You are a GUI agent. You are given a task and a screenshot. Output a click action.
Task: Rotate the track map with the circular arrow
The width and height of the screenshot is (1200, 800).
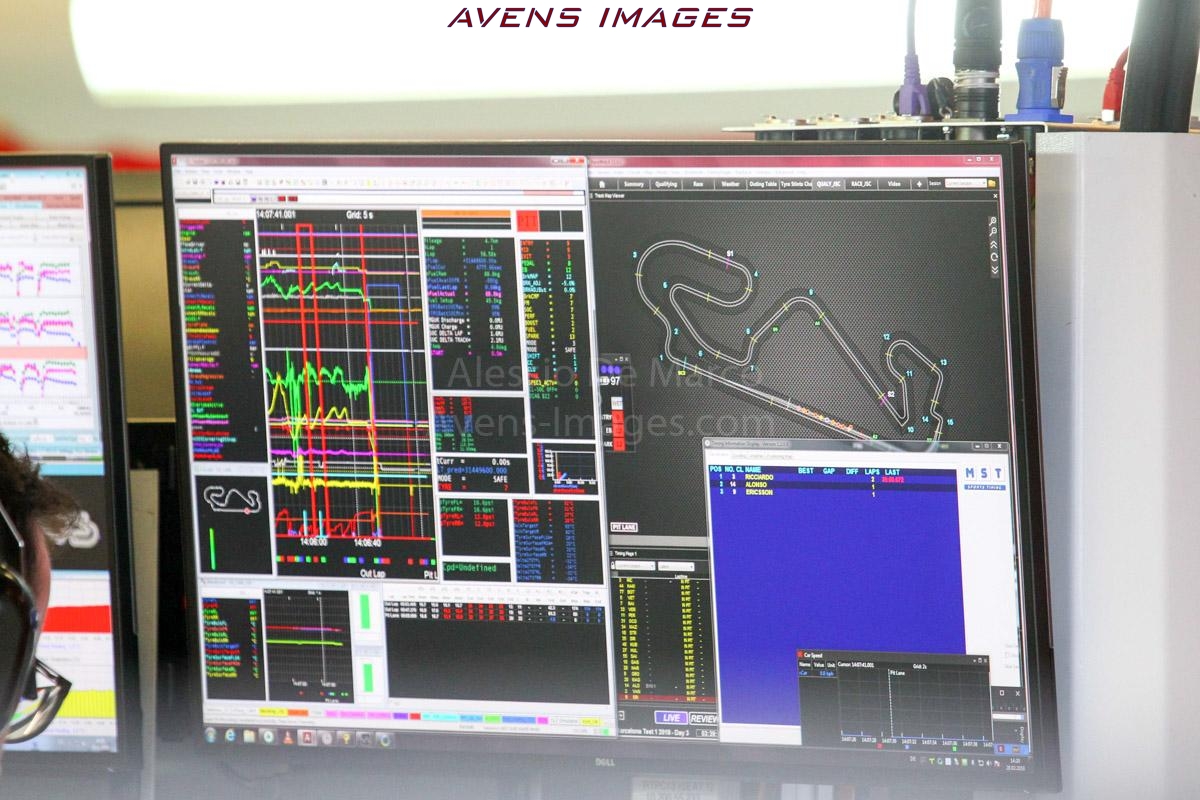pyautogui.click(x=994, y=257)
